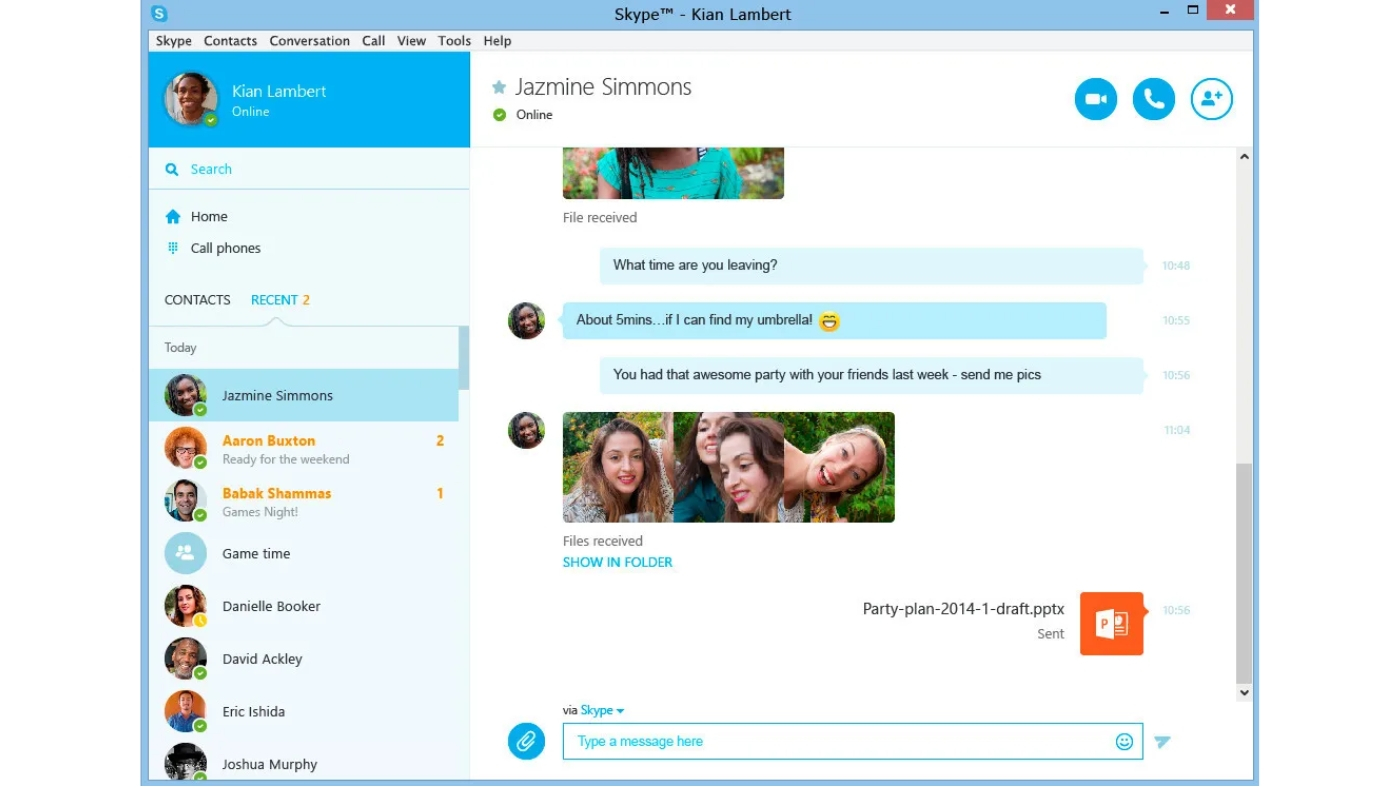Click the chat scrollbar down arrow
The height and width of the screenshot is (788, 1400).
[x=1244, y=692]
